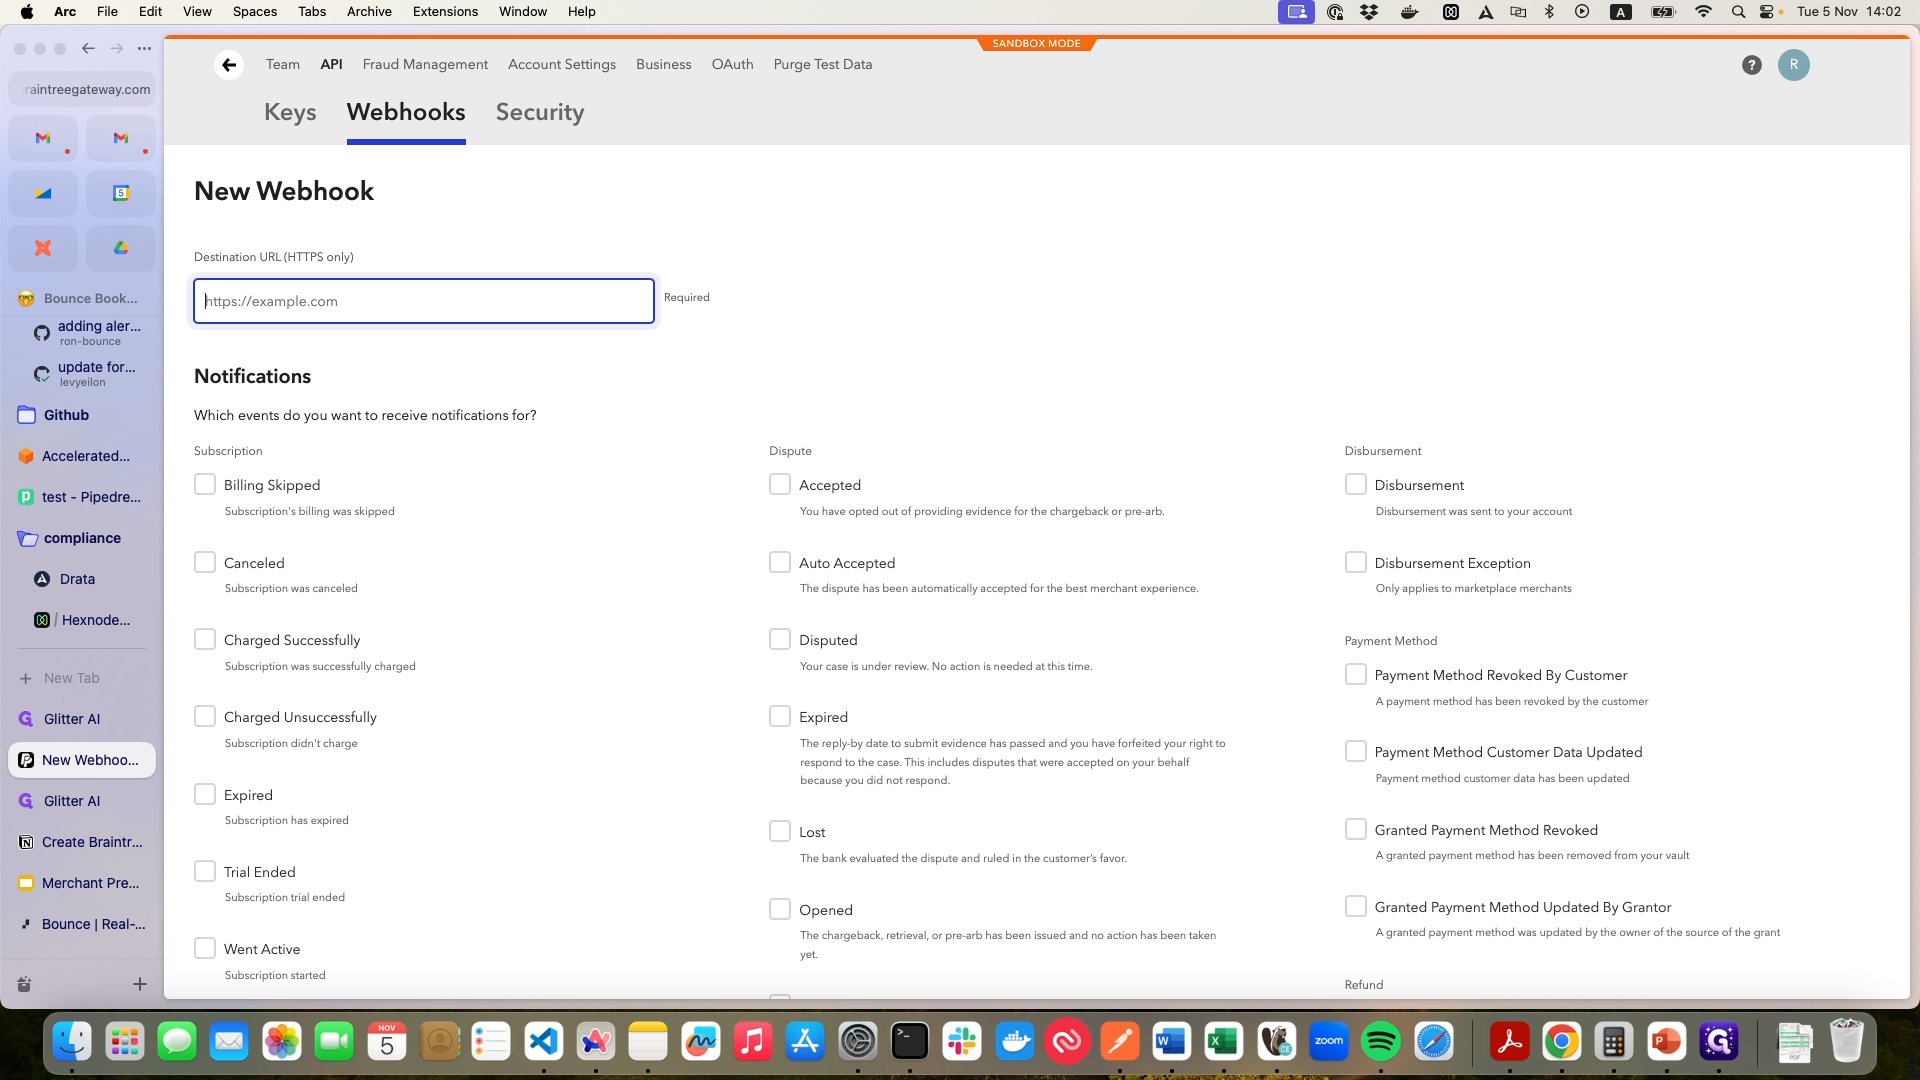This screenshot has width=1920, height=1080.
Task: Open Spotlight search in menu bar
Action: coord(1738,12)
